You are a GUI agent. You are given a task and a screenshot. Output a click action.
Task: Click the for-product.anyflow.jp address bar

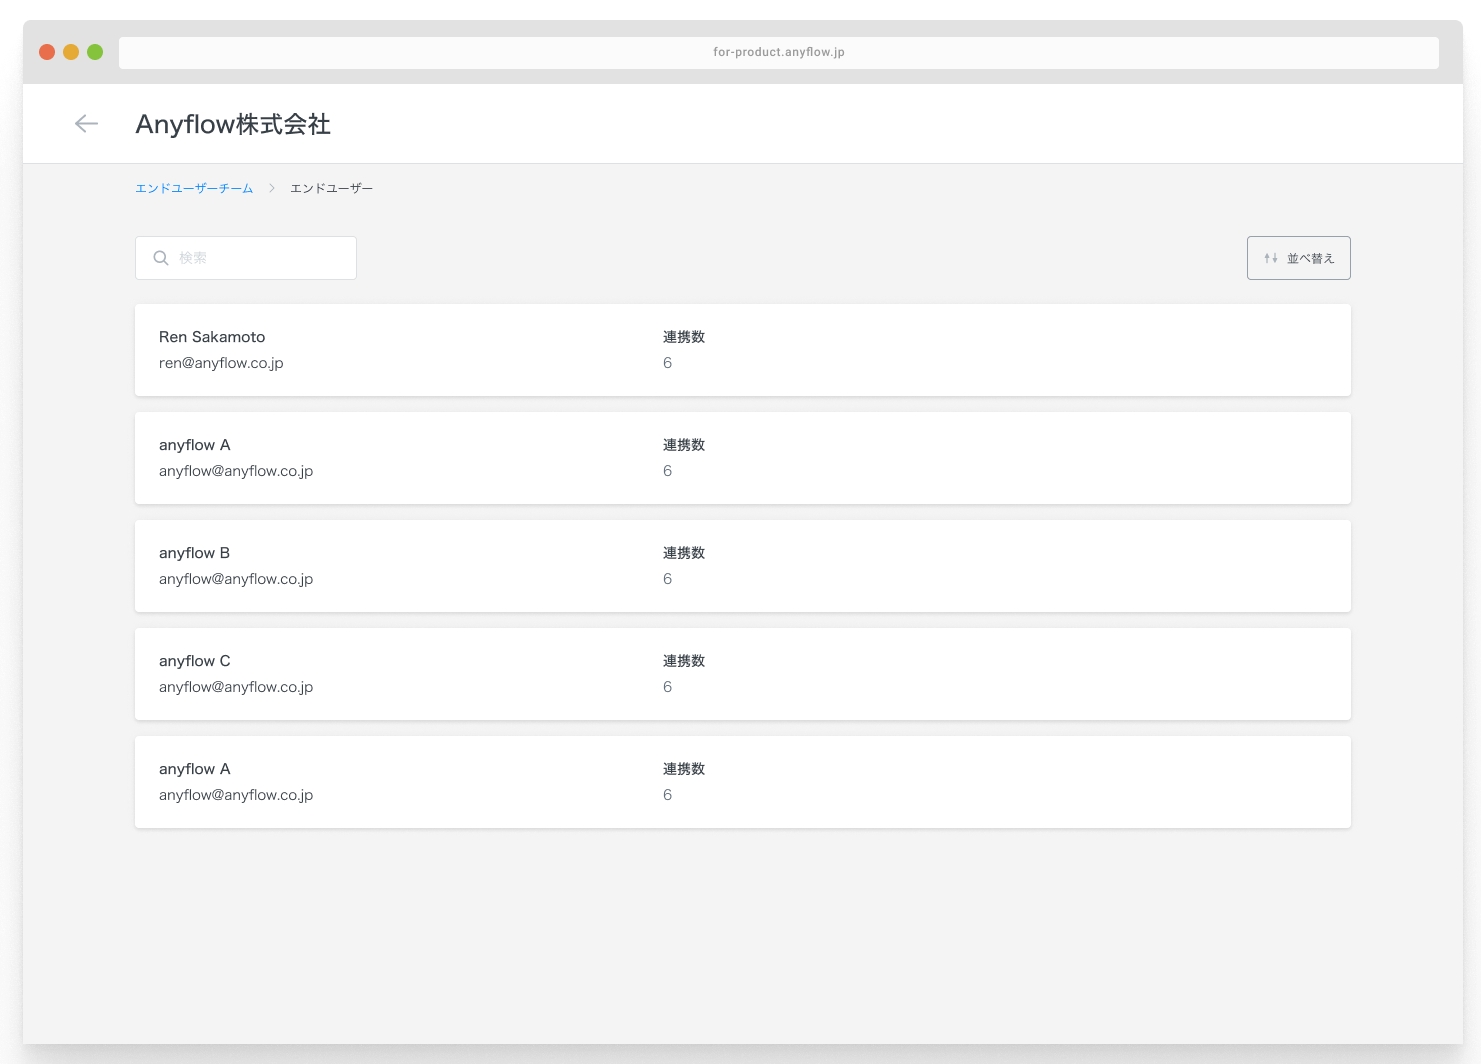pos(778,53)
